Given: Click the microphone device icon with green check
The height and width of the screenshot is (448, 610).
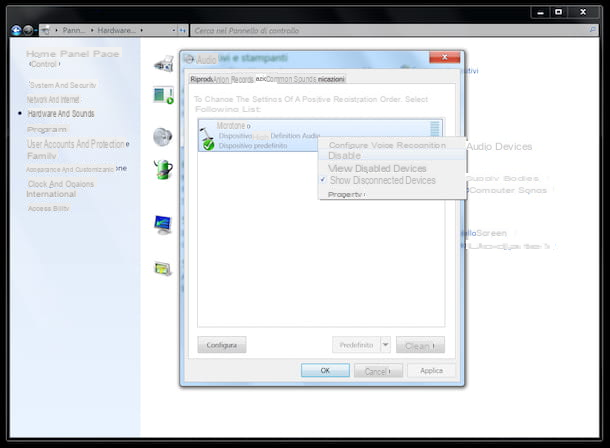Looking at the screenshot, I should click(x=207, y=139).
